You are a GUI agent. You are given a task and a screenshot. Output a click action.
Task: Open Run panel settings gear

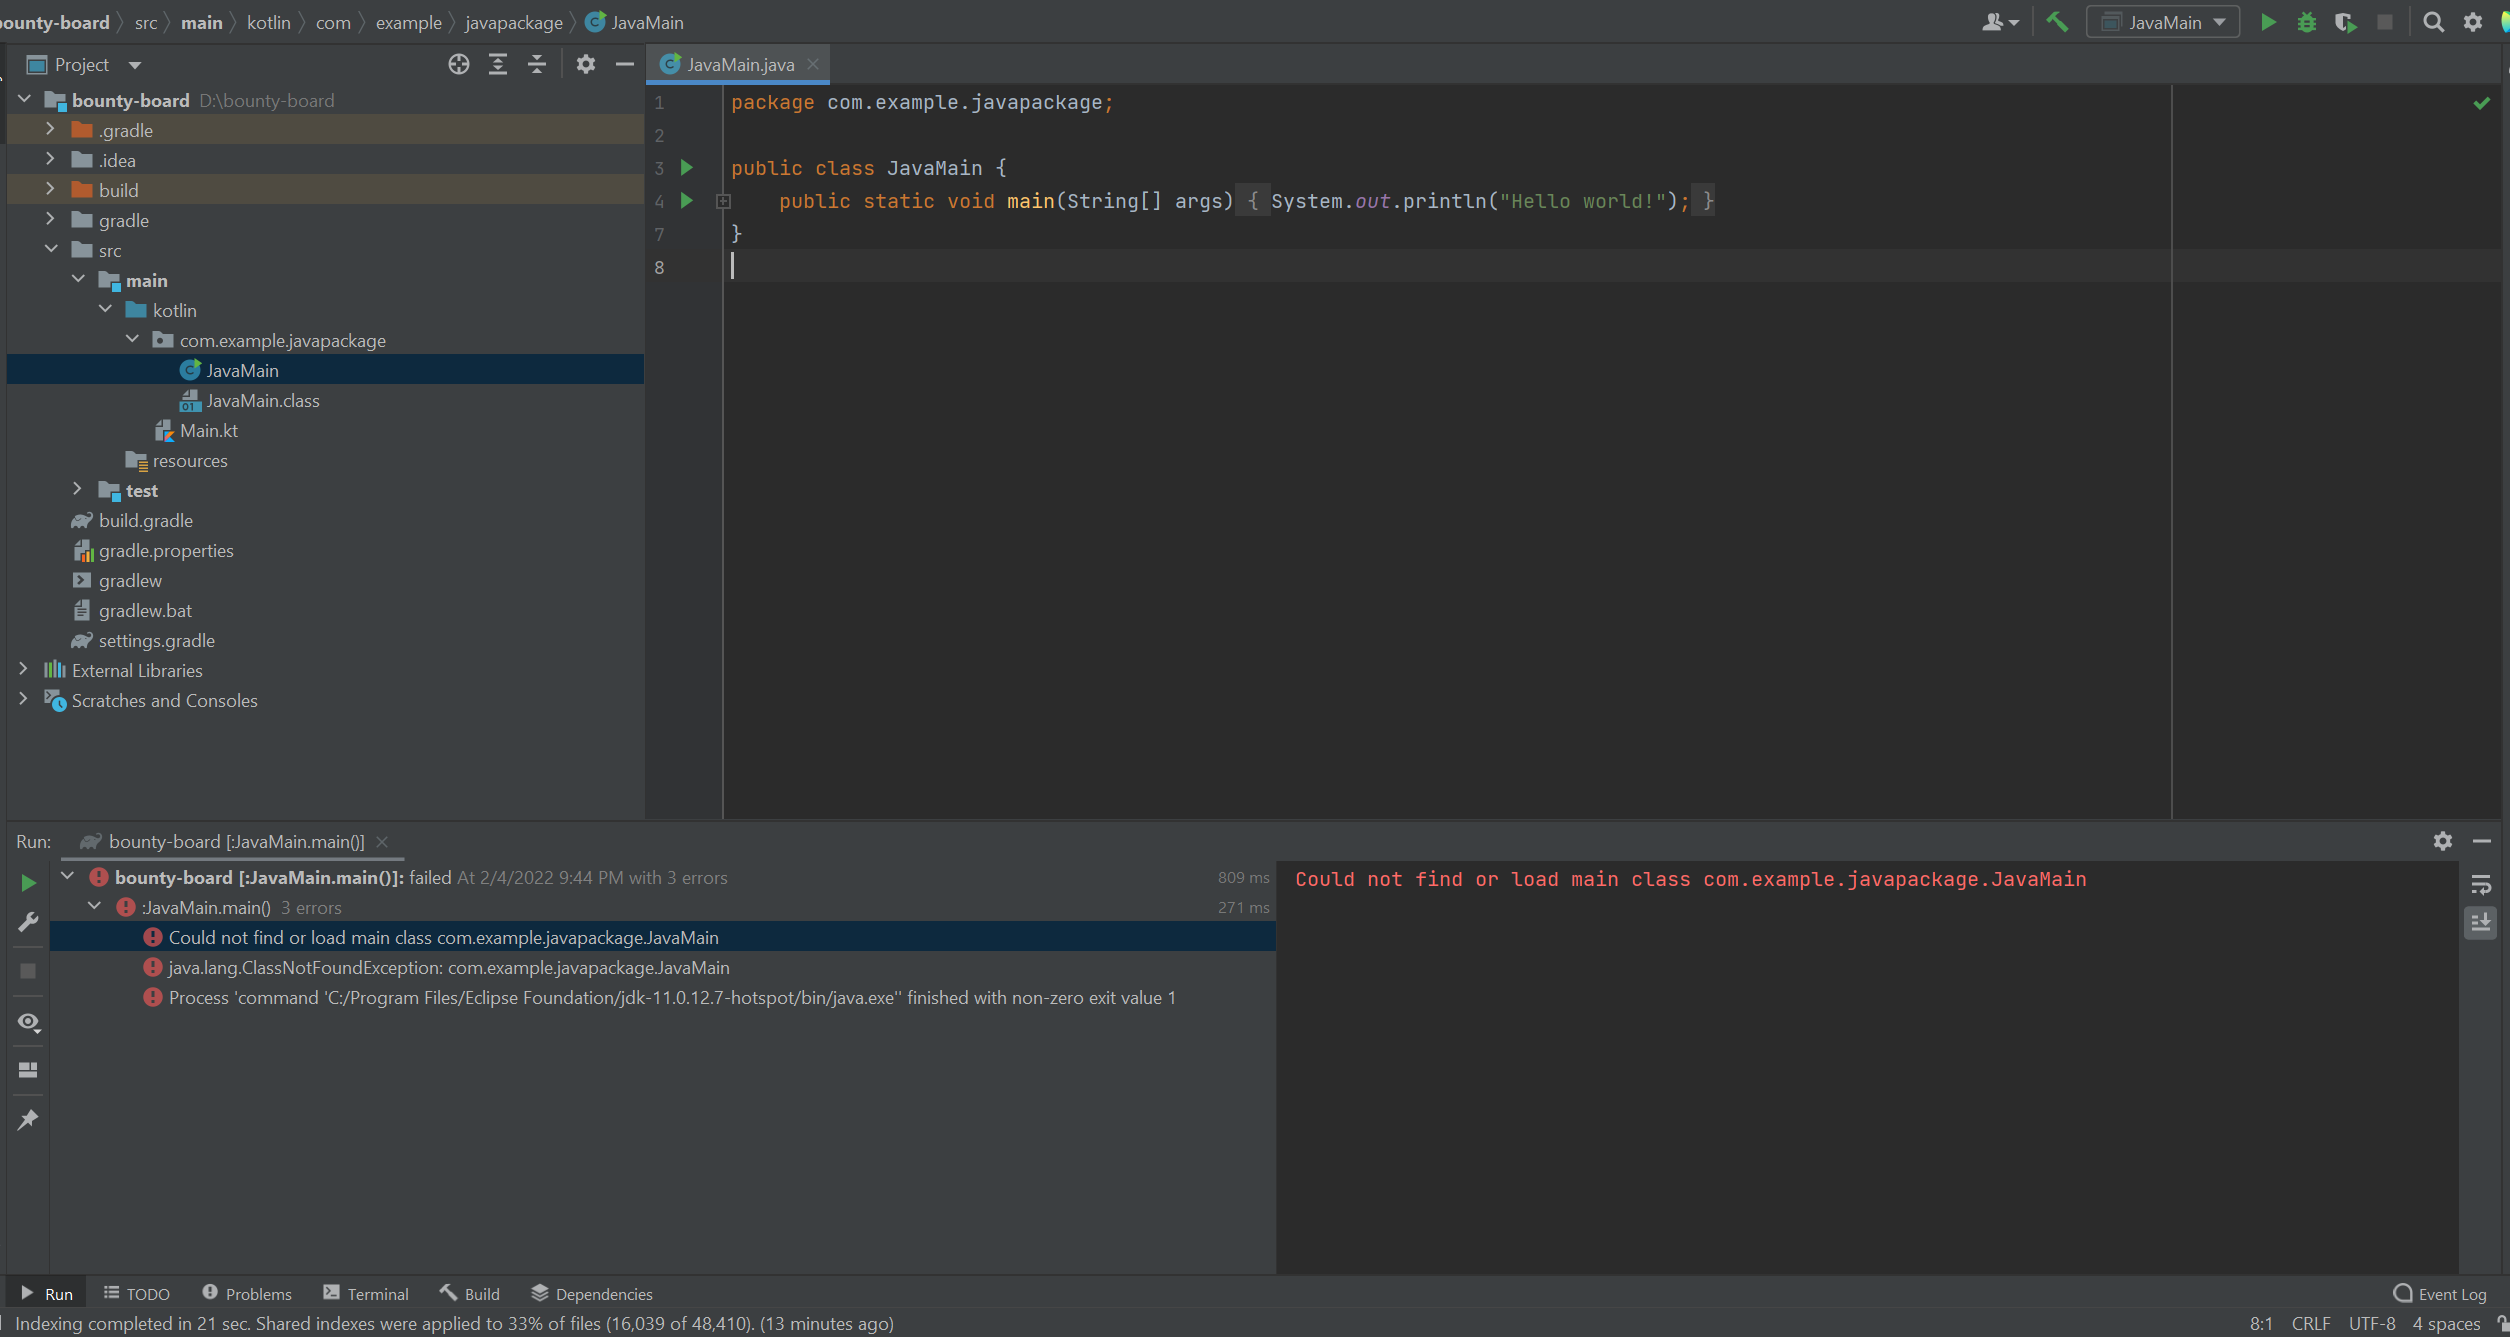point(2443,841)
